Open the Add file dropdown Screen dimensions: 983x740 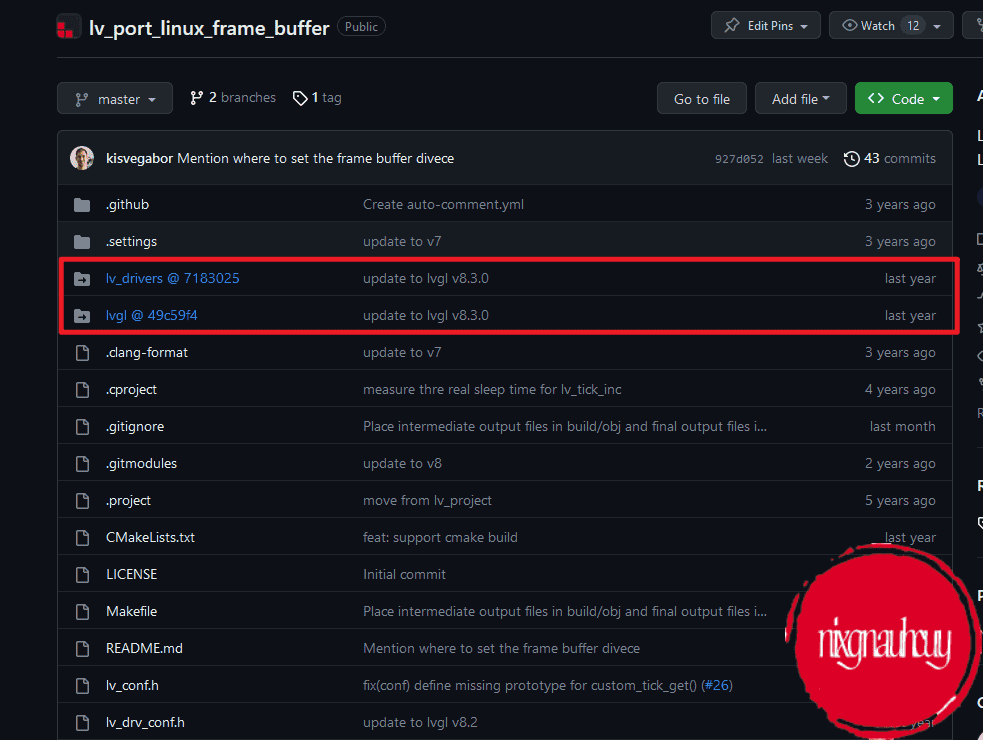[x=801, y=98]
